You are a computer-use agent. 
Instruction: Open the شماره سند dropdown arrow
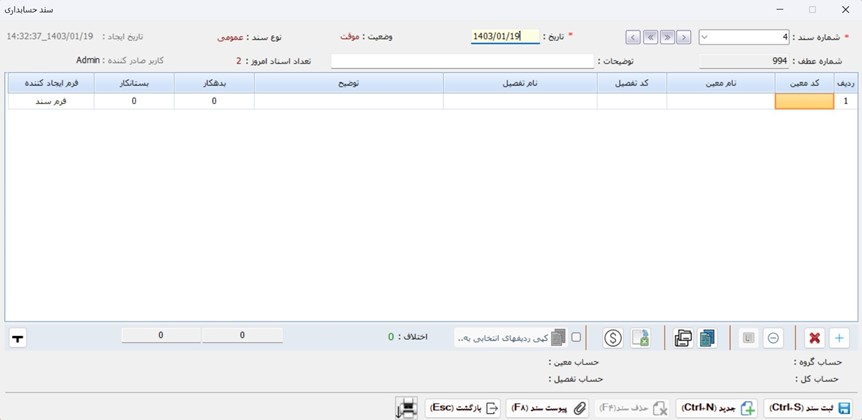[706, 37]
